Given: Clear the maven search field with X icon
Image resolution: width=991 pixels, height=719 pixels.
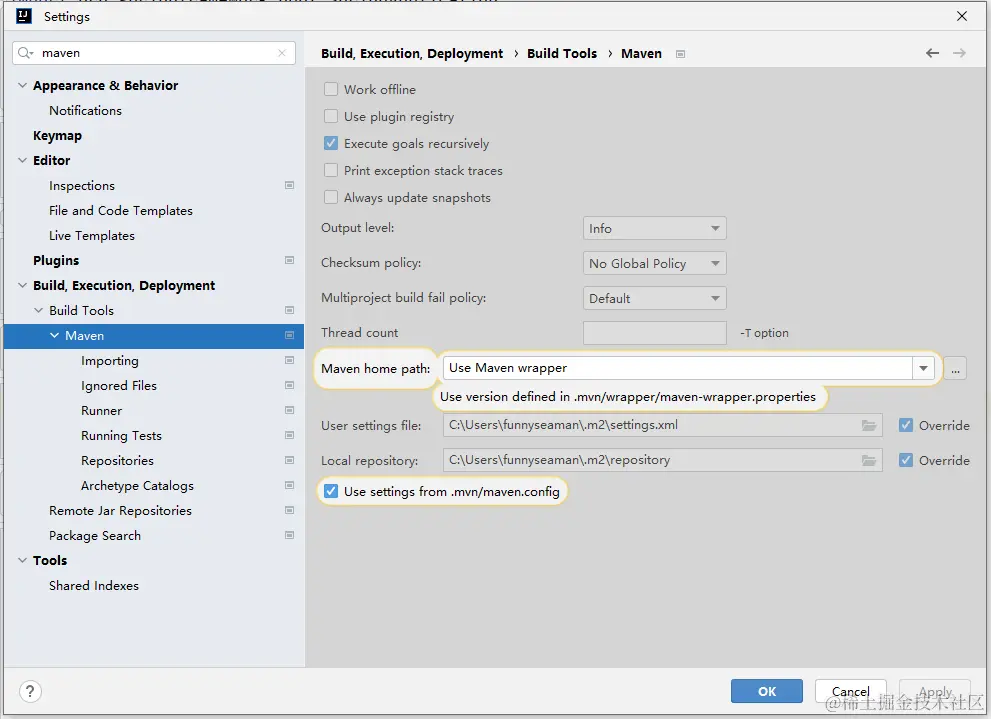Looking at the screenshot, I should coord(283,53).
